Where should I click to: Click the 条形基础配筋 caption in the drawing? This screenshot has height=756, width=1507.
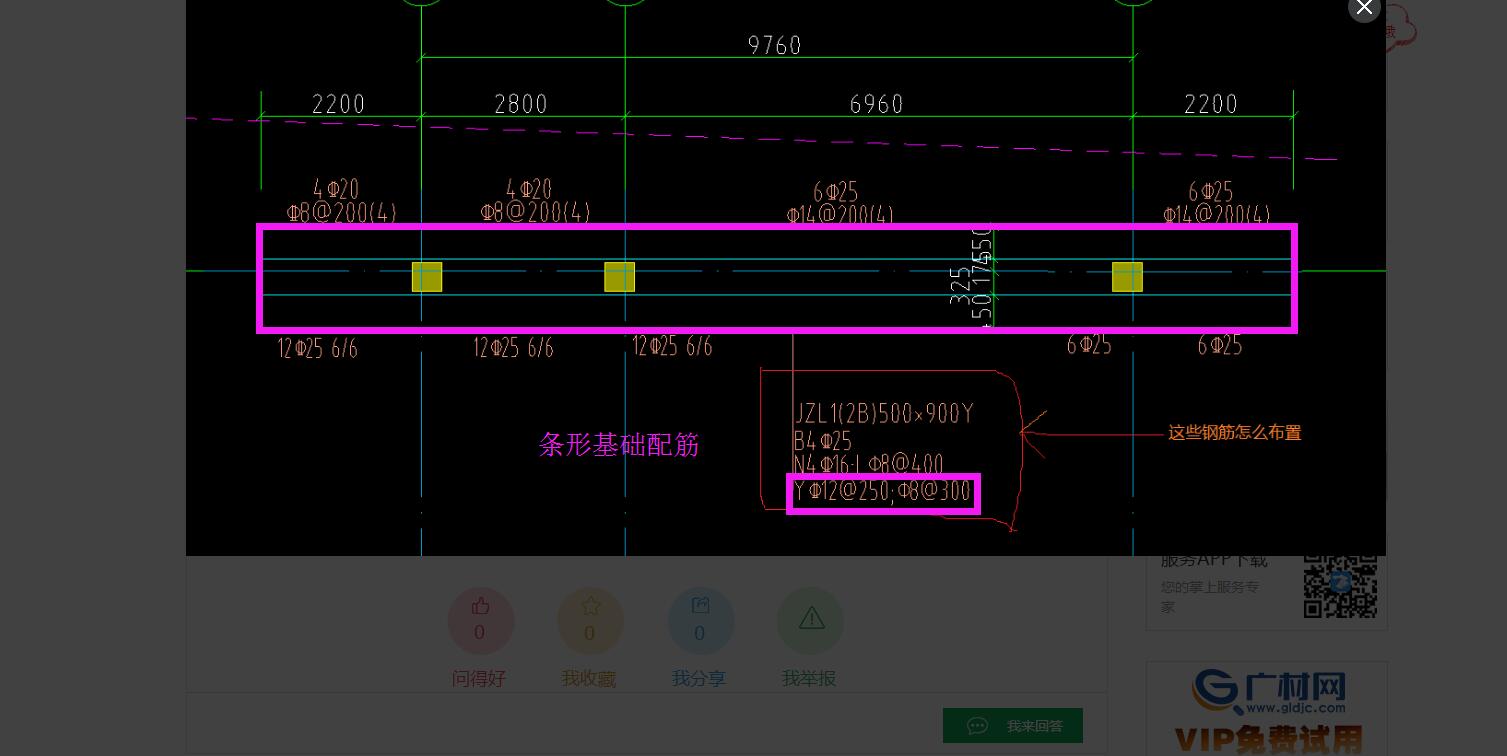click(x=619, y=445)
